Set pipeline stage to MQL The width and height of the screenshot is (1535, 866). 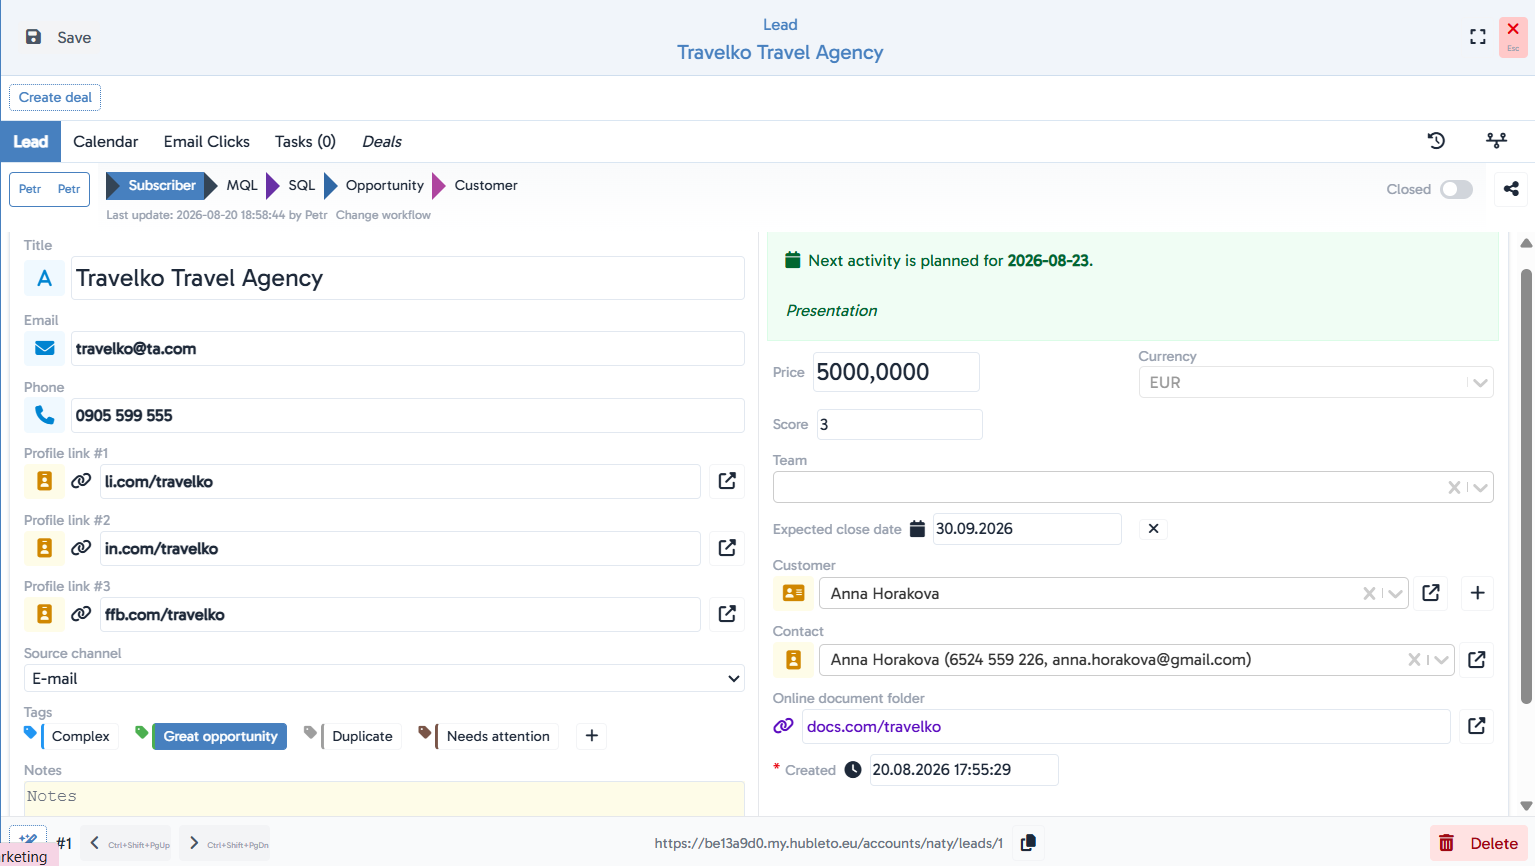242,185
